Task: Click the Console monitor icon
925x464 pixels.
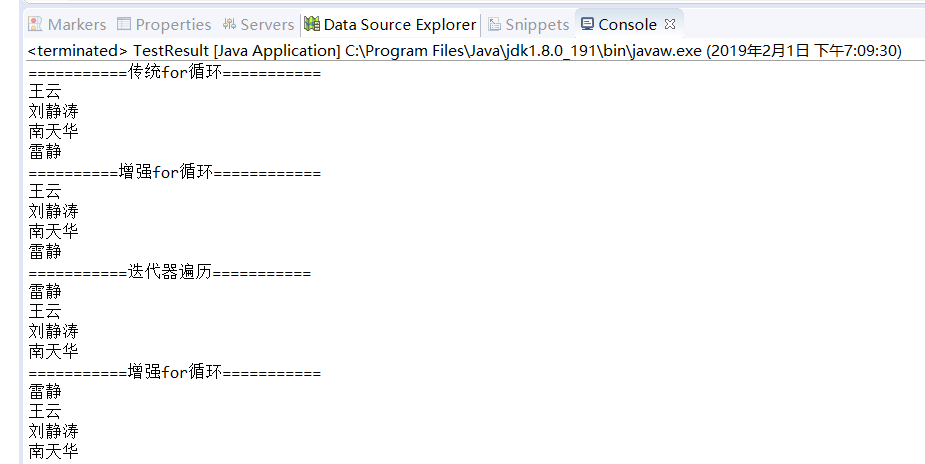Action: 587,24
